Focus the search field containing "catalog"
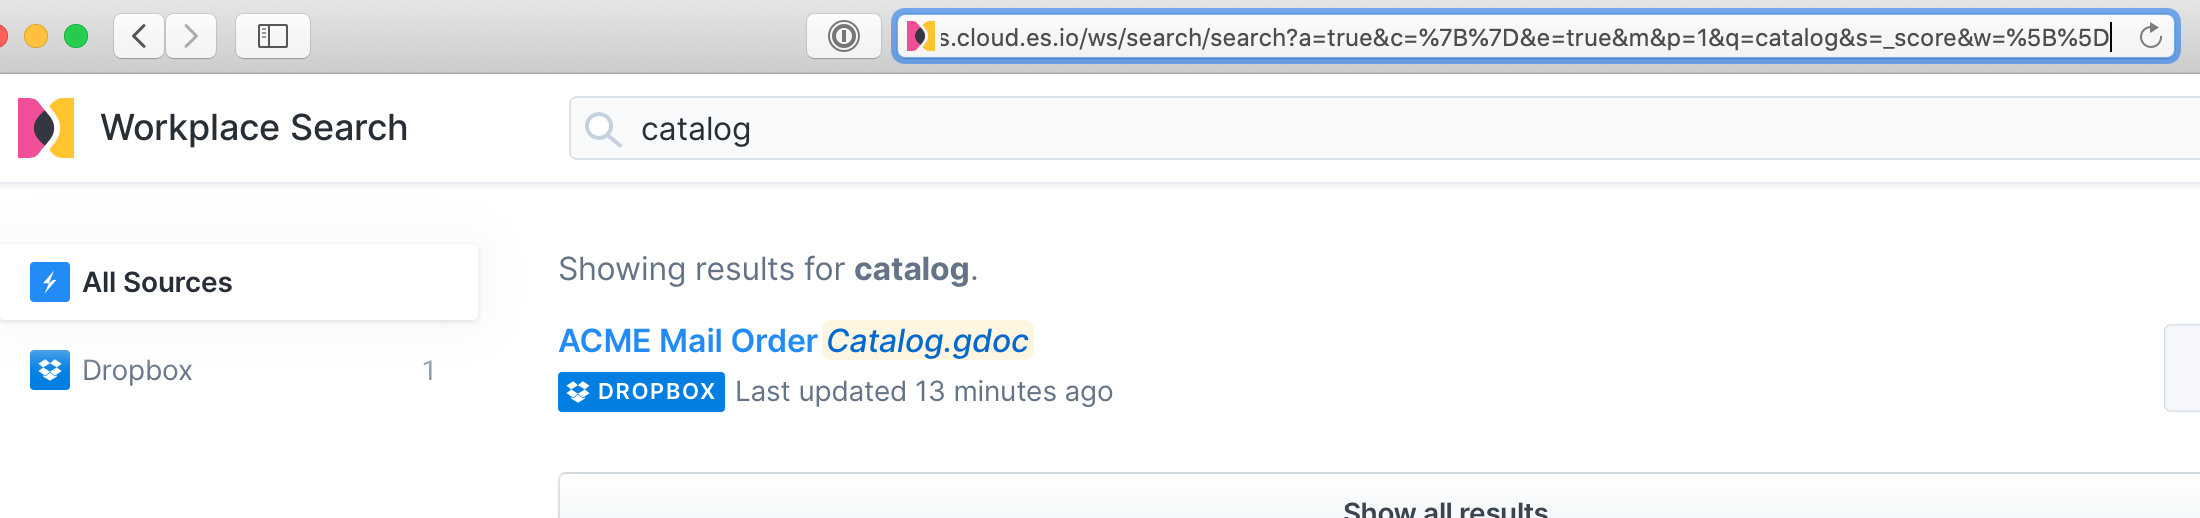The width and height of the screenshot is (2200, 518). [1300, 129]
